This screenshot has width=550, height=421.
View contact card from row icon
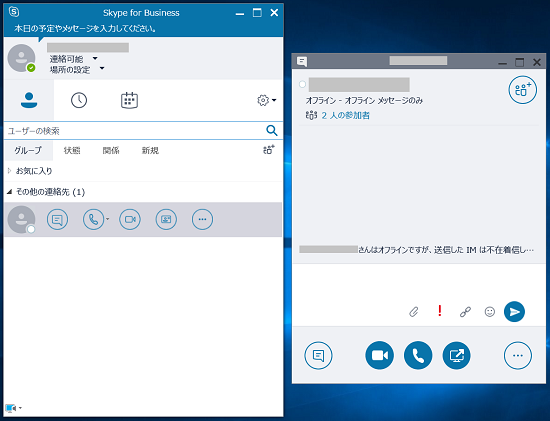click(166, 220)
